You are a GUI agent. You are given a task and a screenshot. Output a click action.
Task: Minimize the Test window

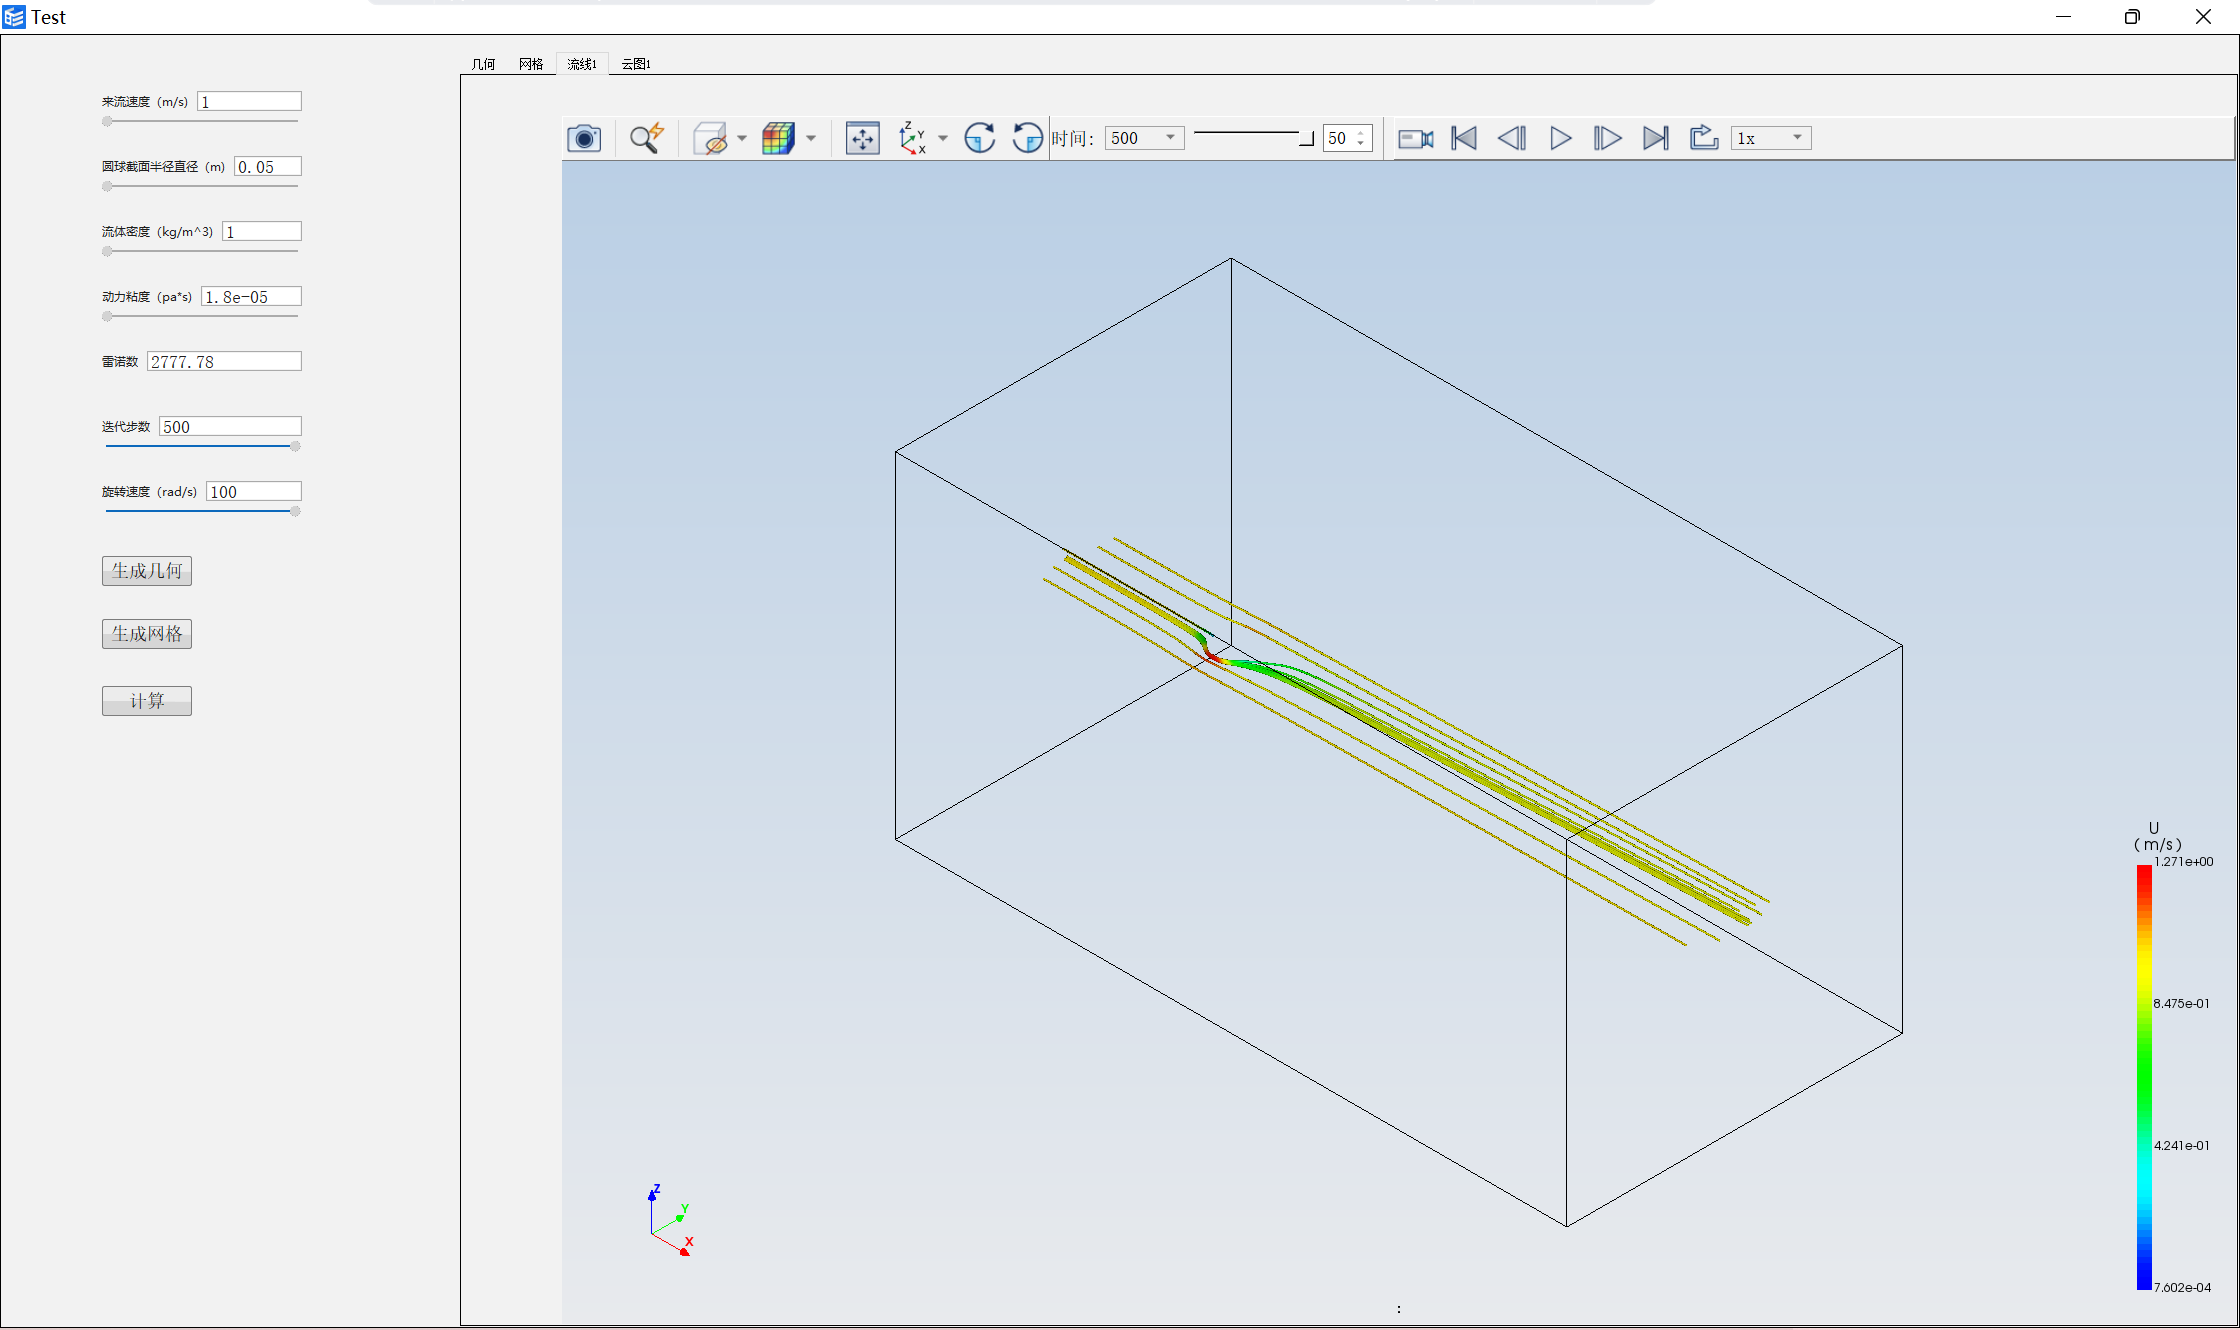point(2063,17)
